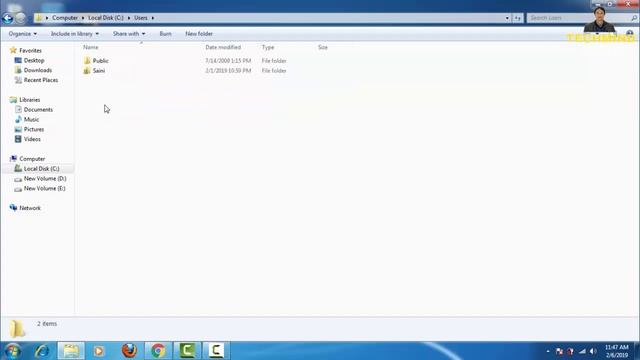Sort by the Size column header

323,47
